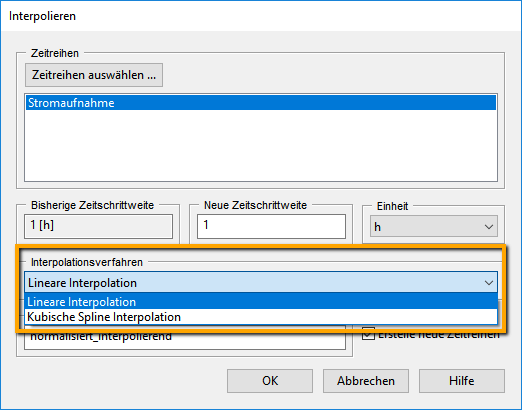Click the h value in Einheit box
This screenshot has width=522, height=410.
coord(377,227)
